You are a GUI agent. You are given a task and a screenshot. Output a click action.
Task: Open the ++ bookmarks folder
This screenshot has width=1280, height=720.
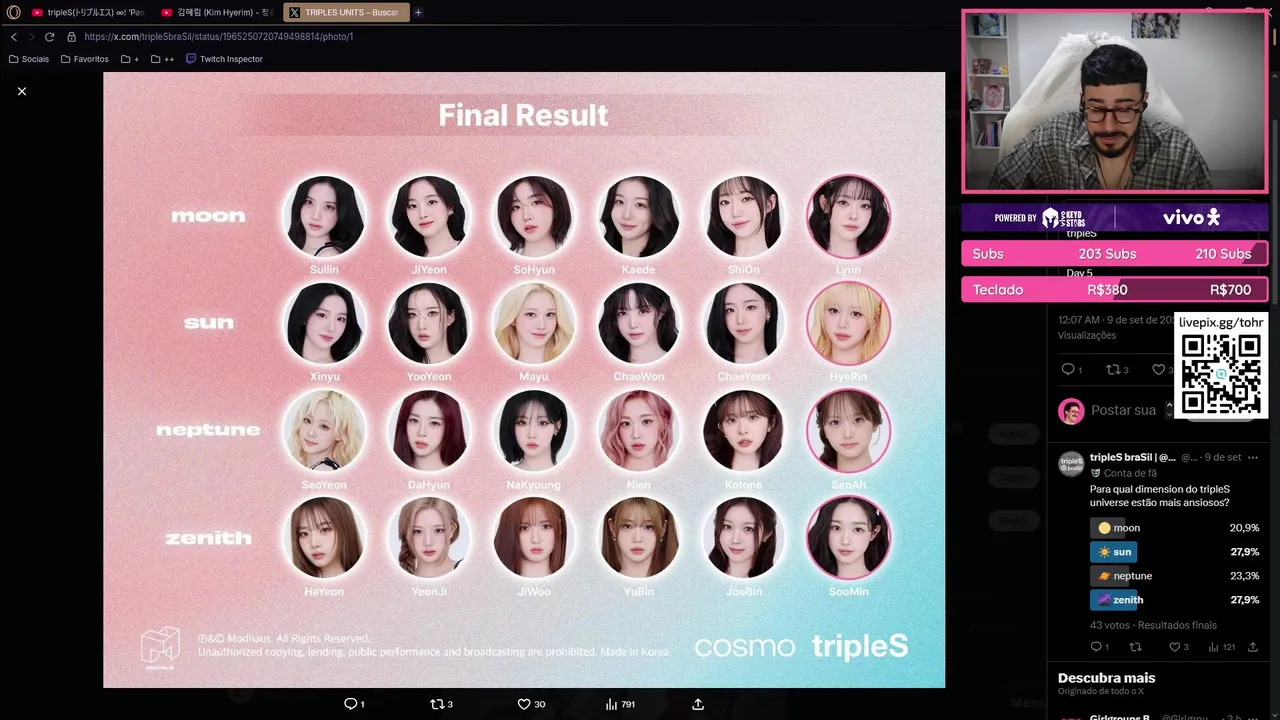[162, 59]
